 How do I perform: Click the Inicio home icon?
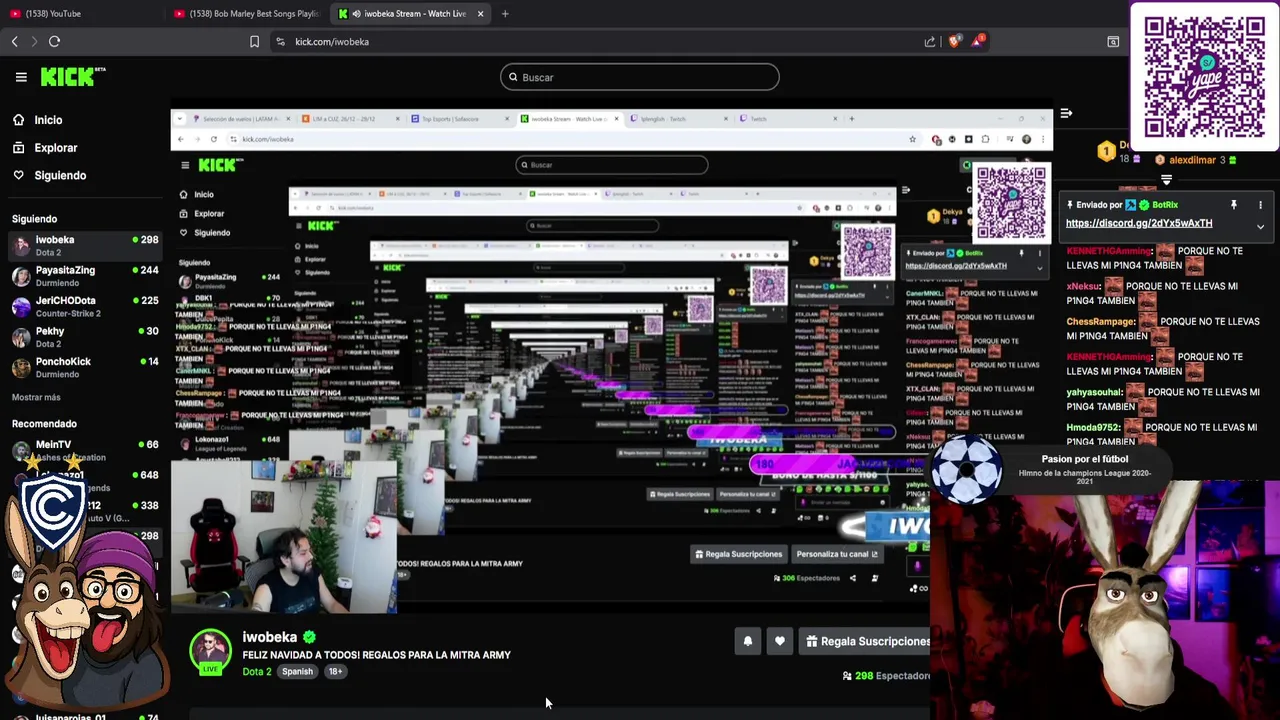point(18,120)
